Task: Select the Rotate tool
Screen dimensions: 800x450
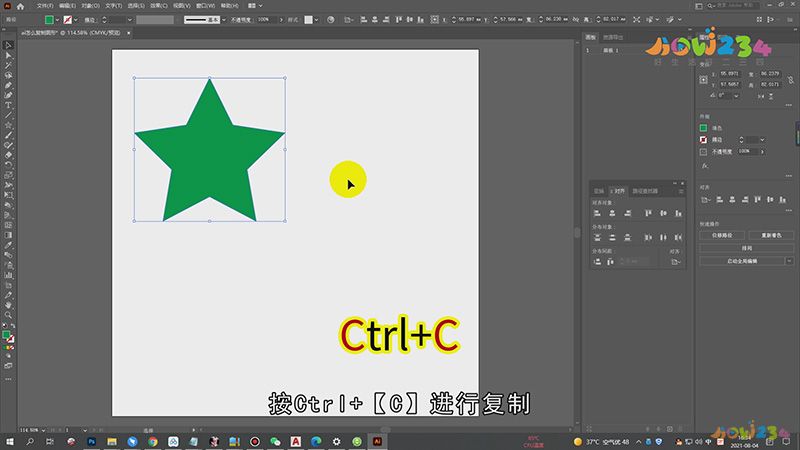Action: 8,165
